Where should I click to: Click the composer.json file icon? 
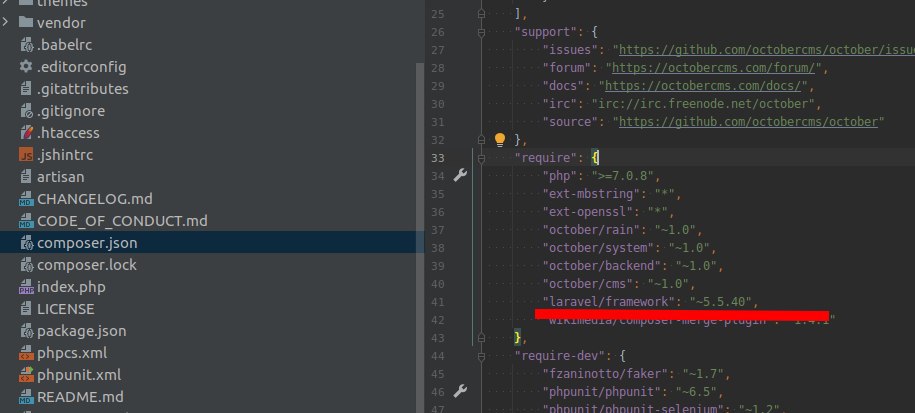(x=26, y=243)
